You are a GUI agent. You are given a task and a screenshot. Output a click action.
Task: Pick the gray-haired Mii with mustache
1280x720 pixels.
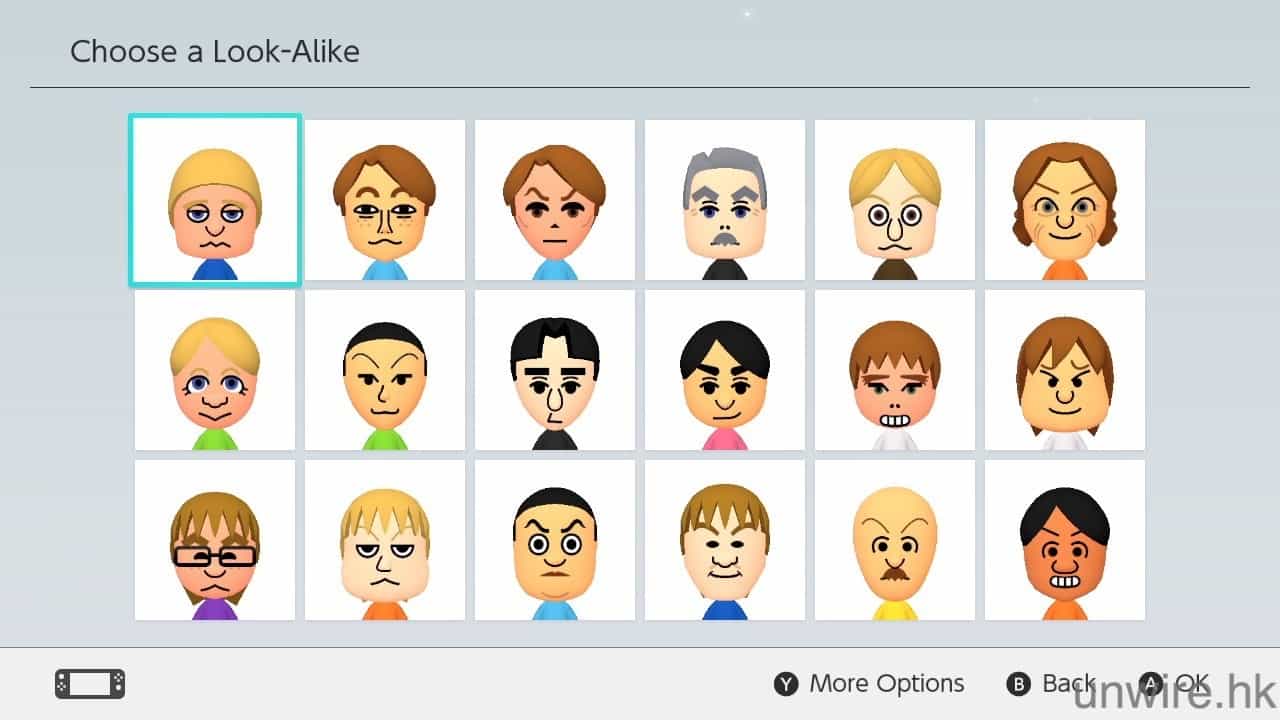(725, 200)
